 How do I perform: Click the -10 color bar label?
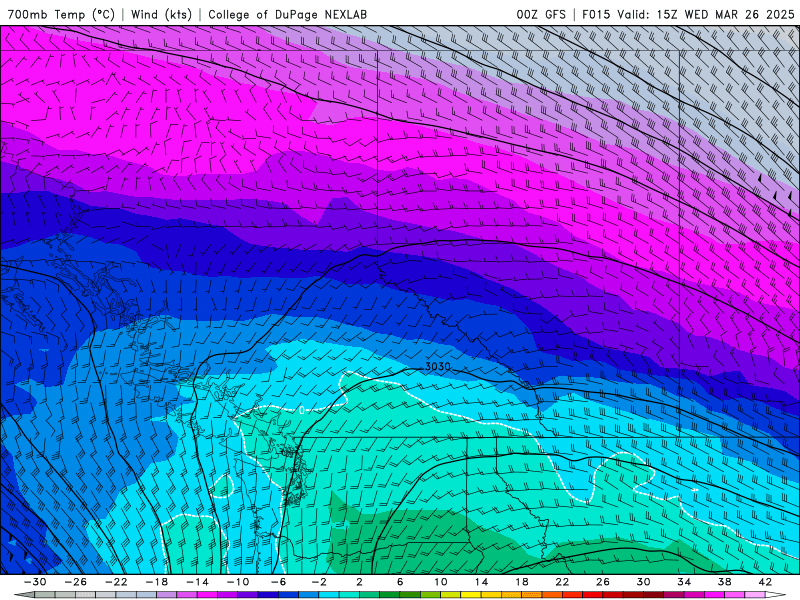[238, 582]
